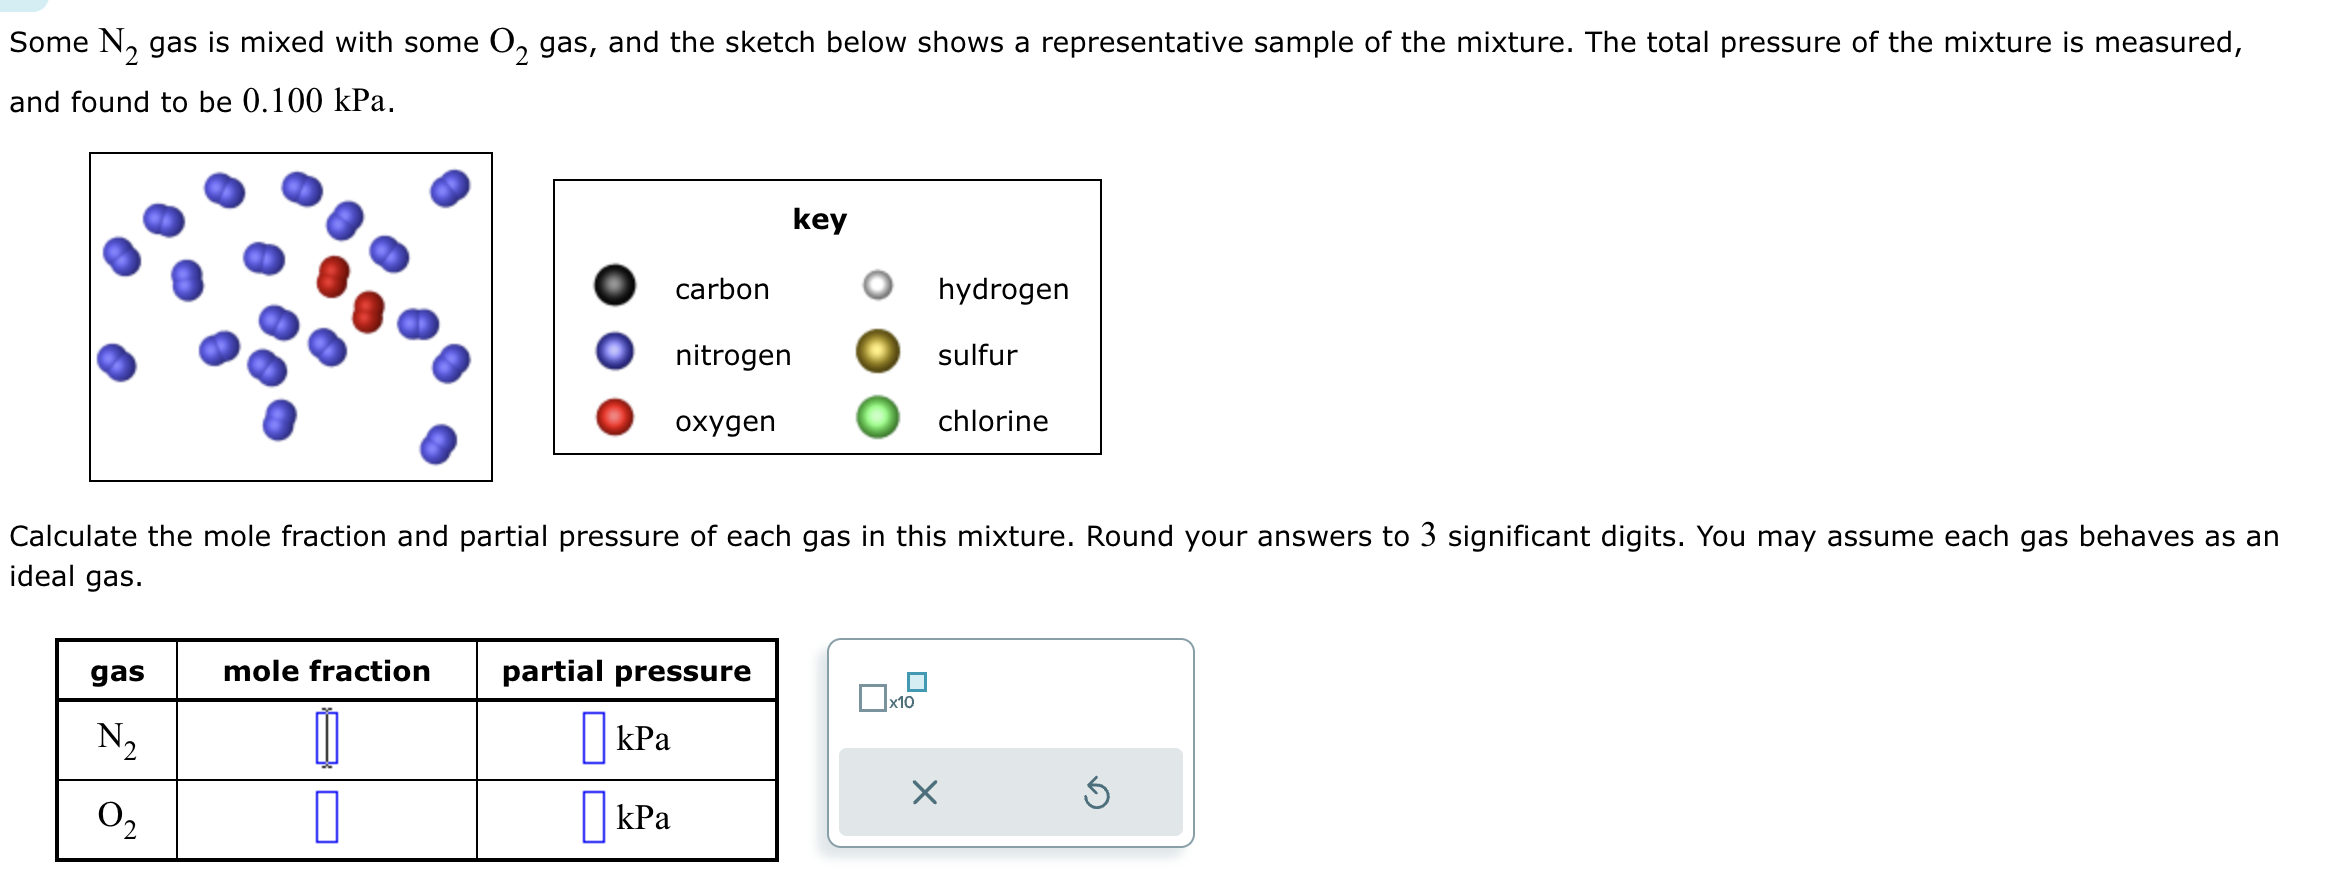Viewport: 2334px width, 874px height.
Task: Click the key legend panel title
Action: pos(820,218)
